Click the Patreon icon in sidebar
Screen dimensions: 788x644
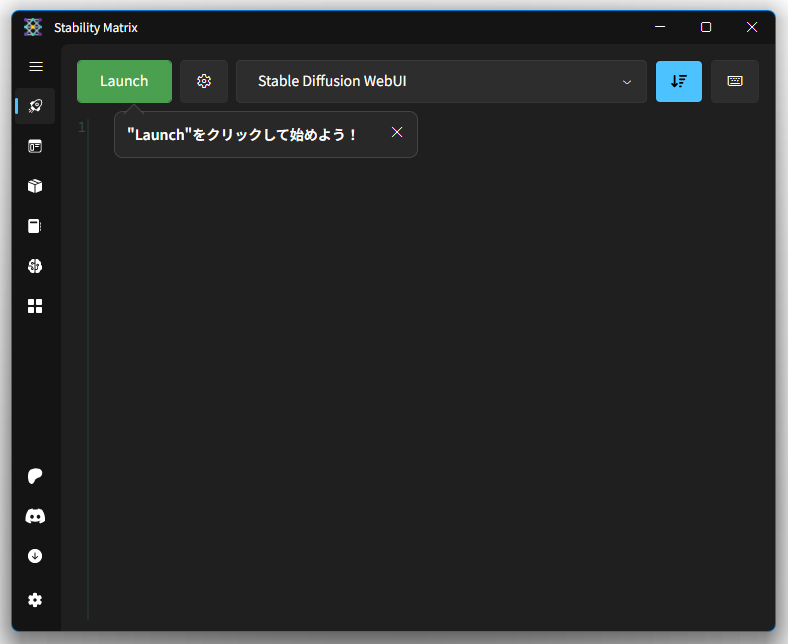click(x=35, y=476)
